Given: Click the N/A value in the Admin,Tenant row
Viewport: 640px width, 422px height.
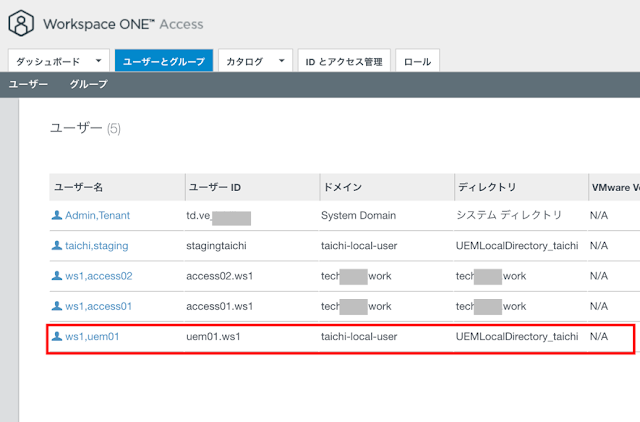Looking at the screenshot, I should click(599, 215).
